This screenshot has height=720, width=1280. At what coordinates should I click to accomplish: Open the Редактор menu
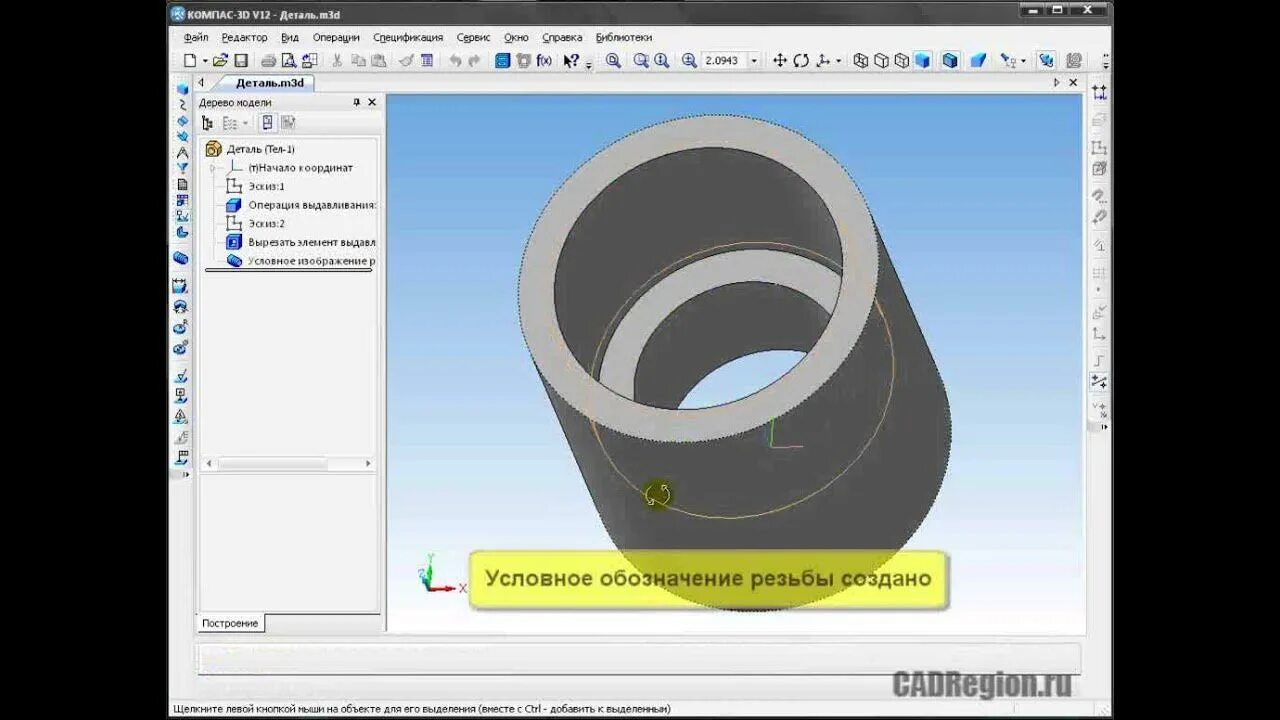tap(244, 37)
